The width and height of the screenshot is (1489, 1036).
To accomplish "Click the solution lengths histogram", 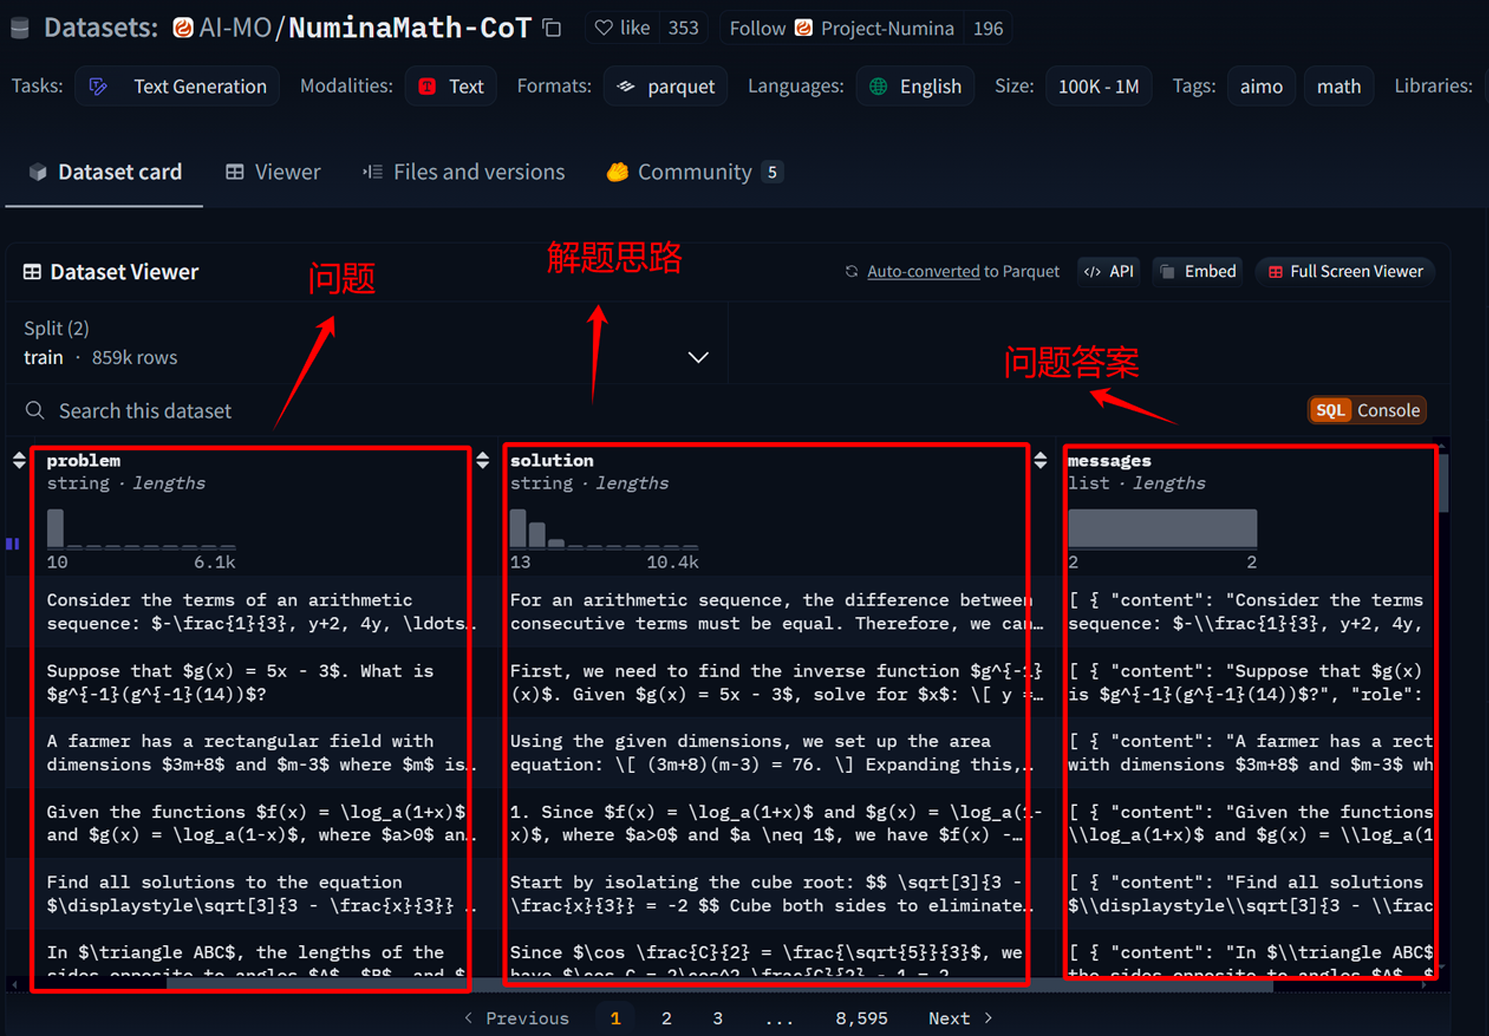I will tap(604, 528).
